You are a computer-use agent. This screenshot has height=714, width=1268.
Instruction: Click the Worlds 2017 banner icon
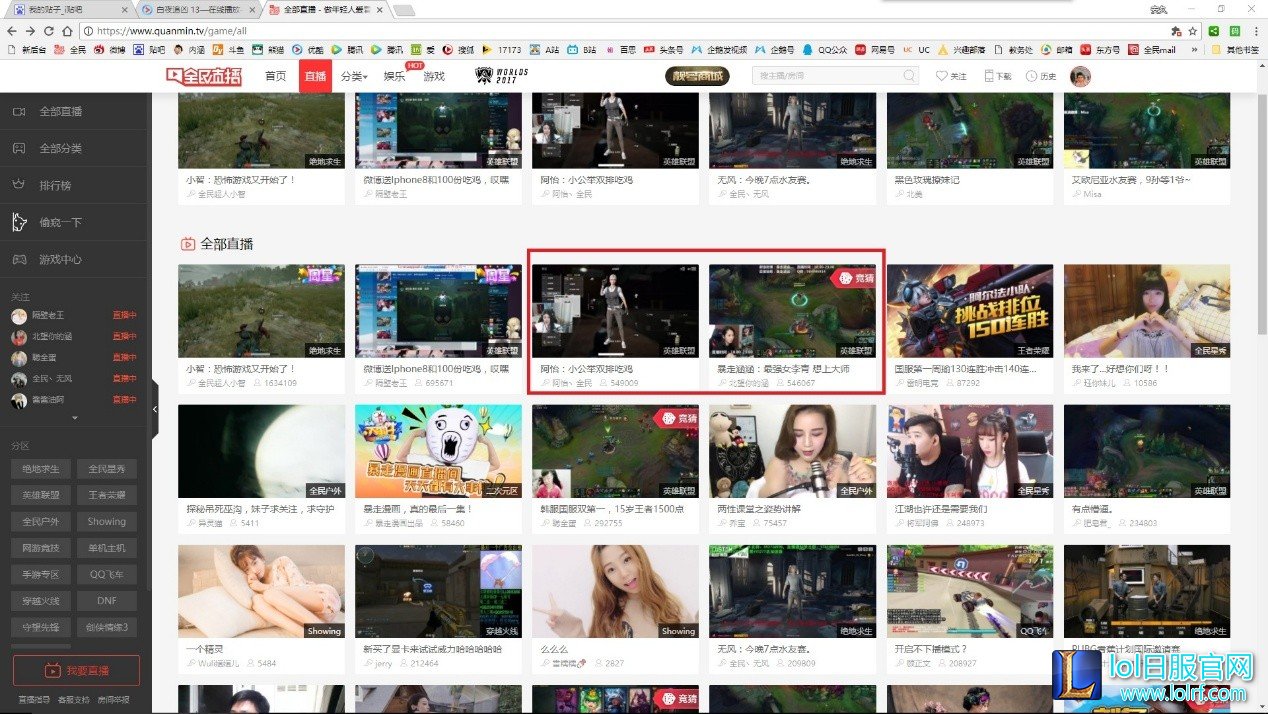(501, 76)
